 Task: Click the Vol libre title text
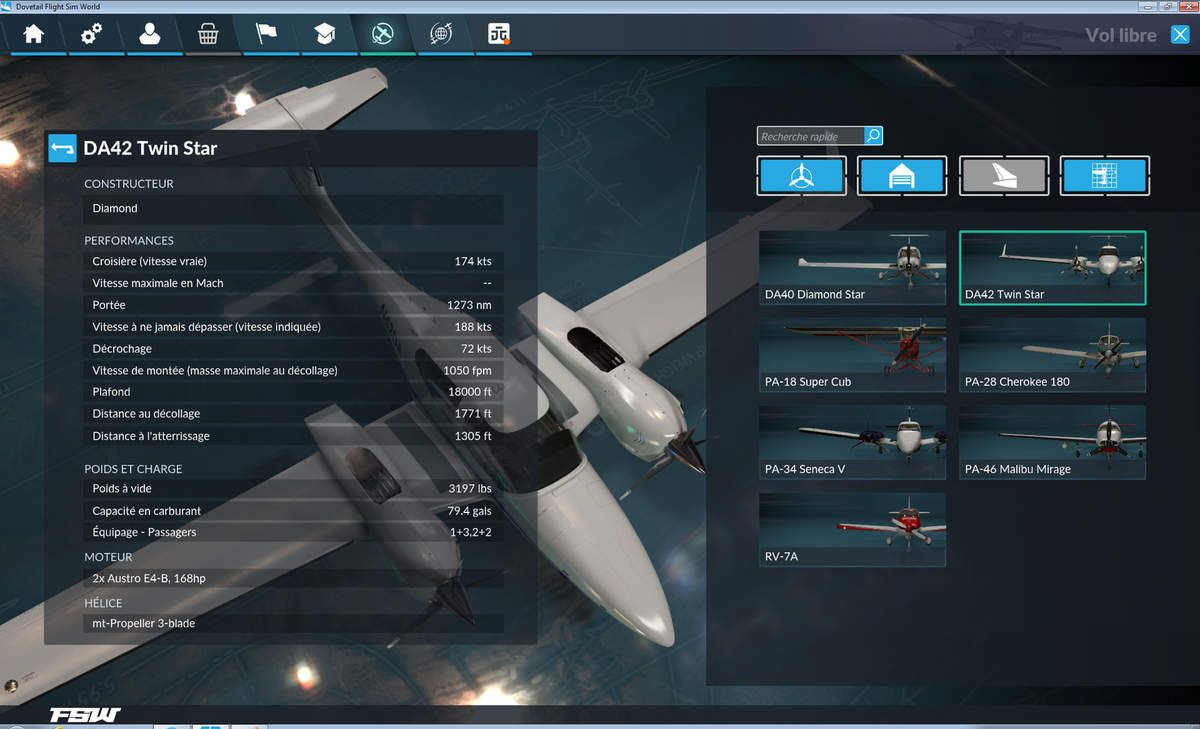coord(1121,35)
